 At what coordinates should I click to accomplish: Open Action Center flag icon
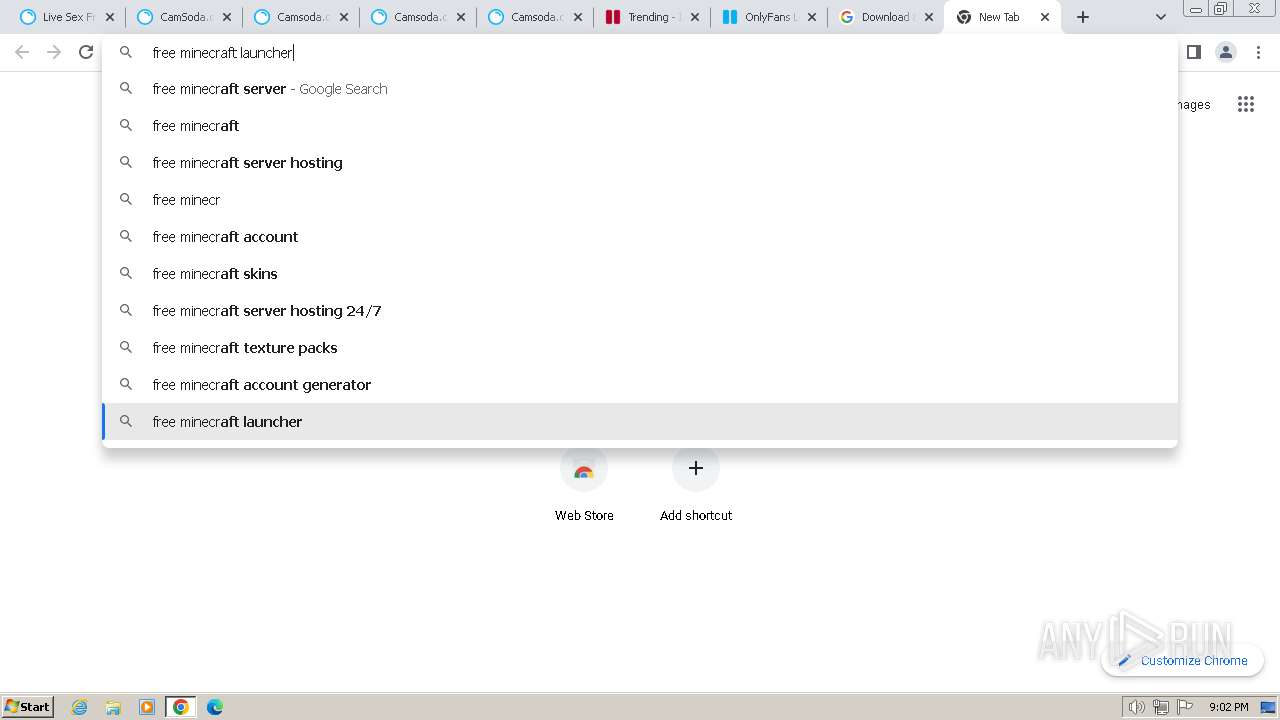[x=1185, y=707]
